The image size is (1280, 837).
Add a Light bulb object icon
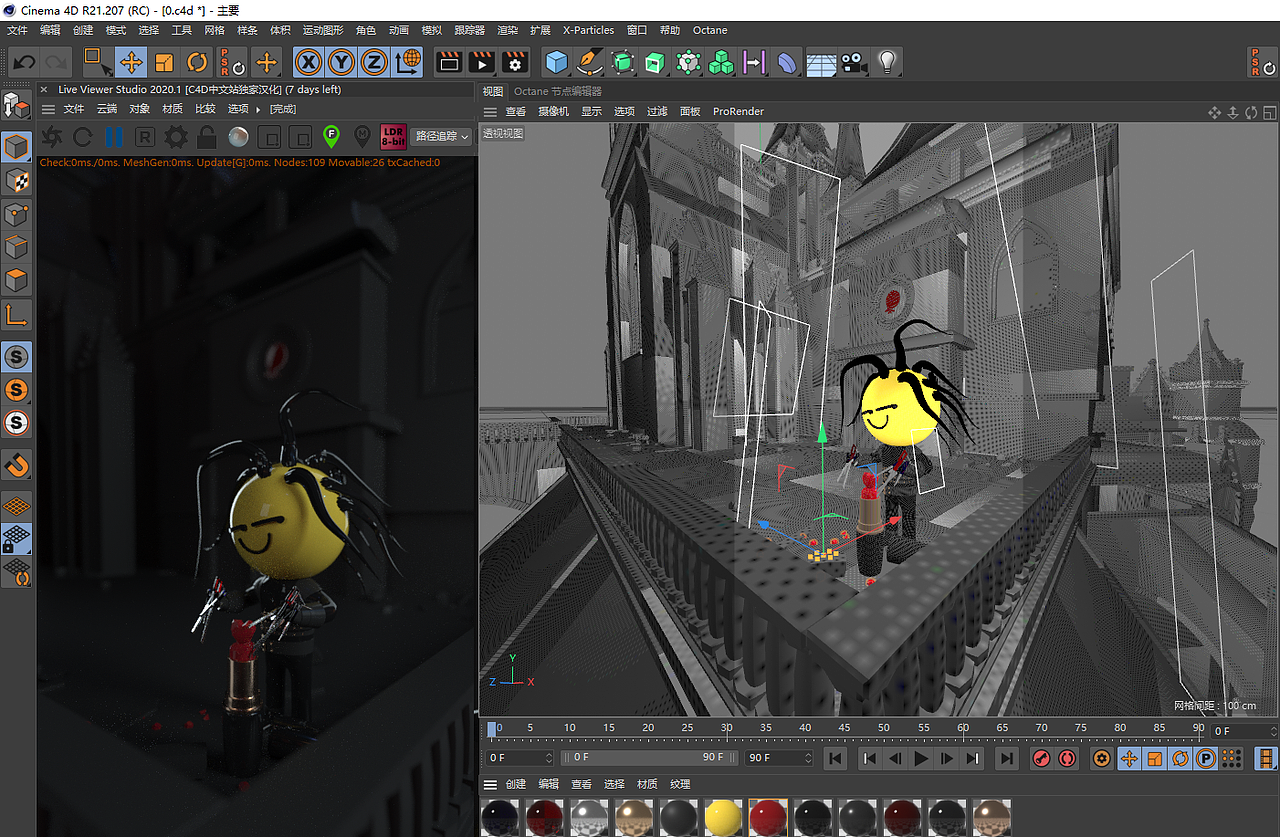tap(886, 62)
